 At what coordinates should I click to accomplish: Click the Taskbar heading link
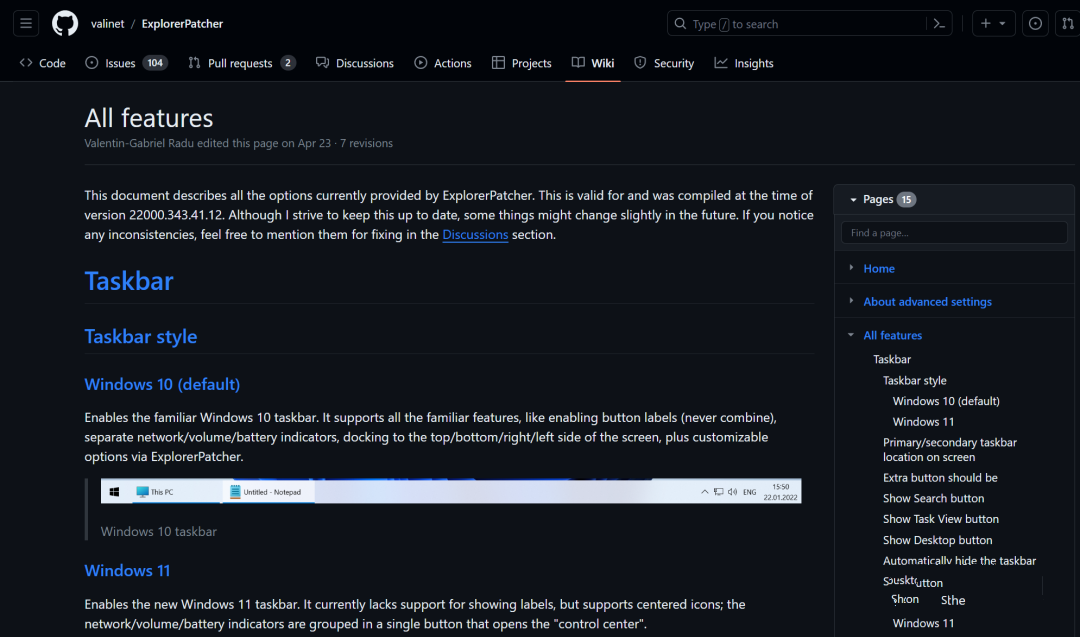[129, 281]
